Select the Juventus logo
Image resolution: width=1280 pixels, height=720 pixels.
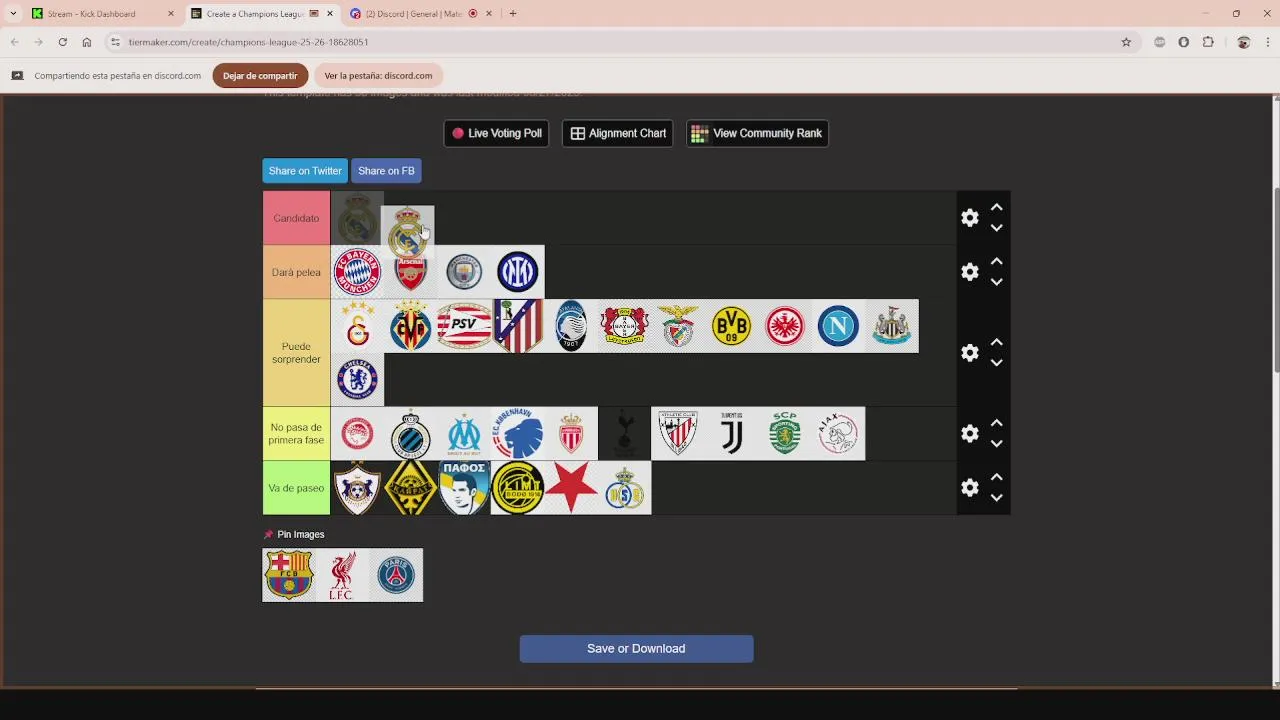coord(731,434)
